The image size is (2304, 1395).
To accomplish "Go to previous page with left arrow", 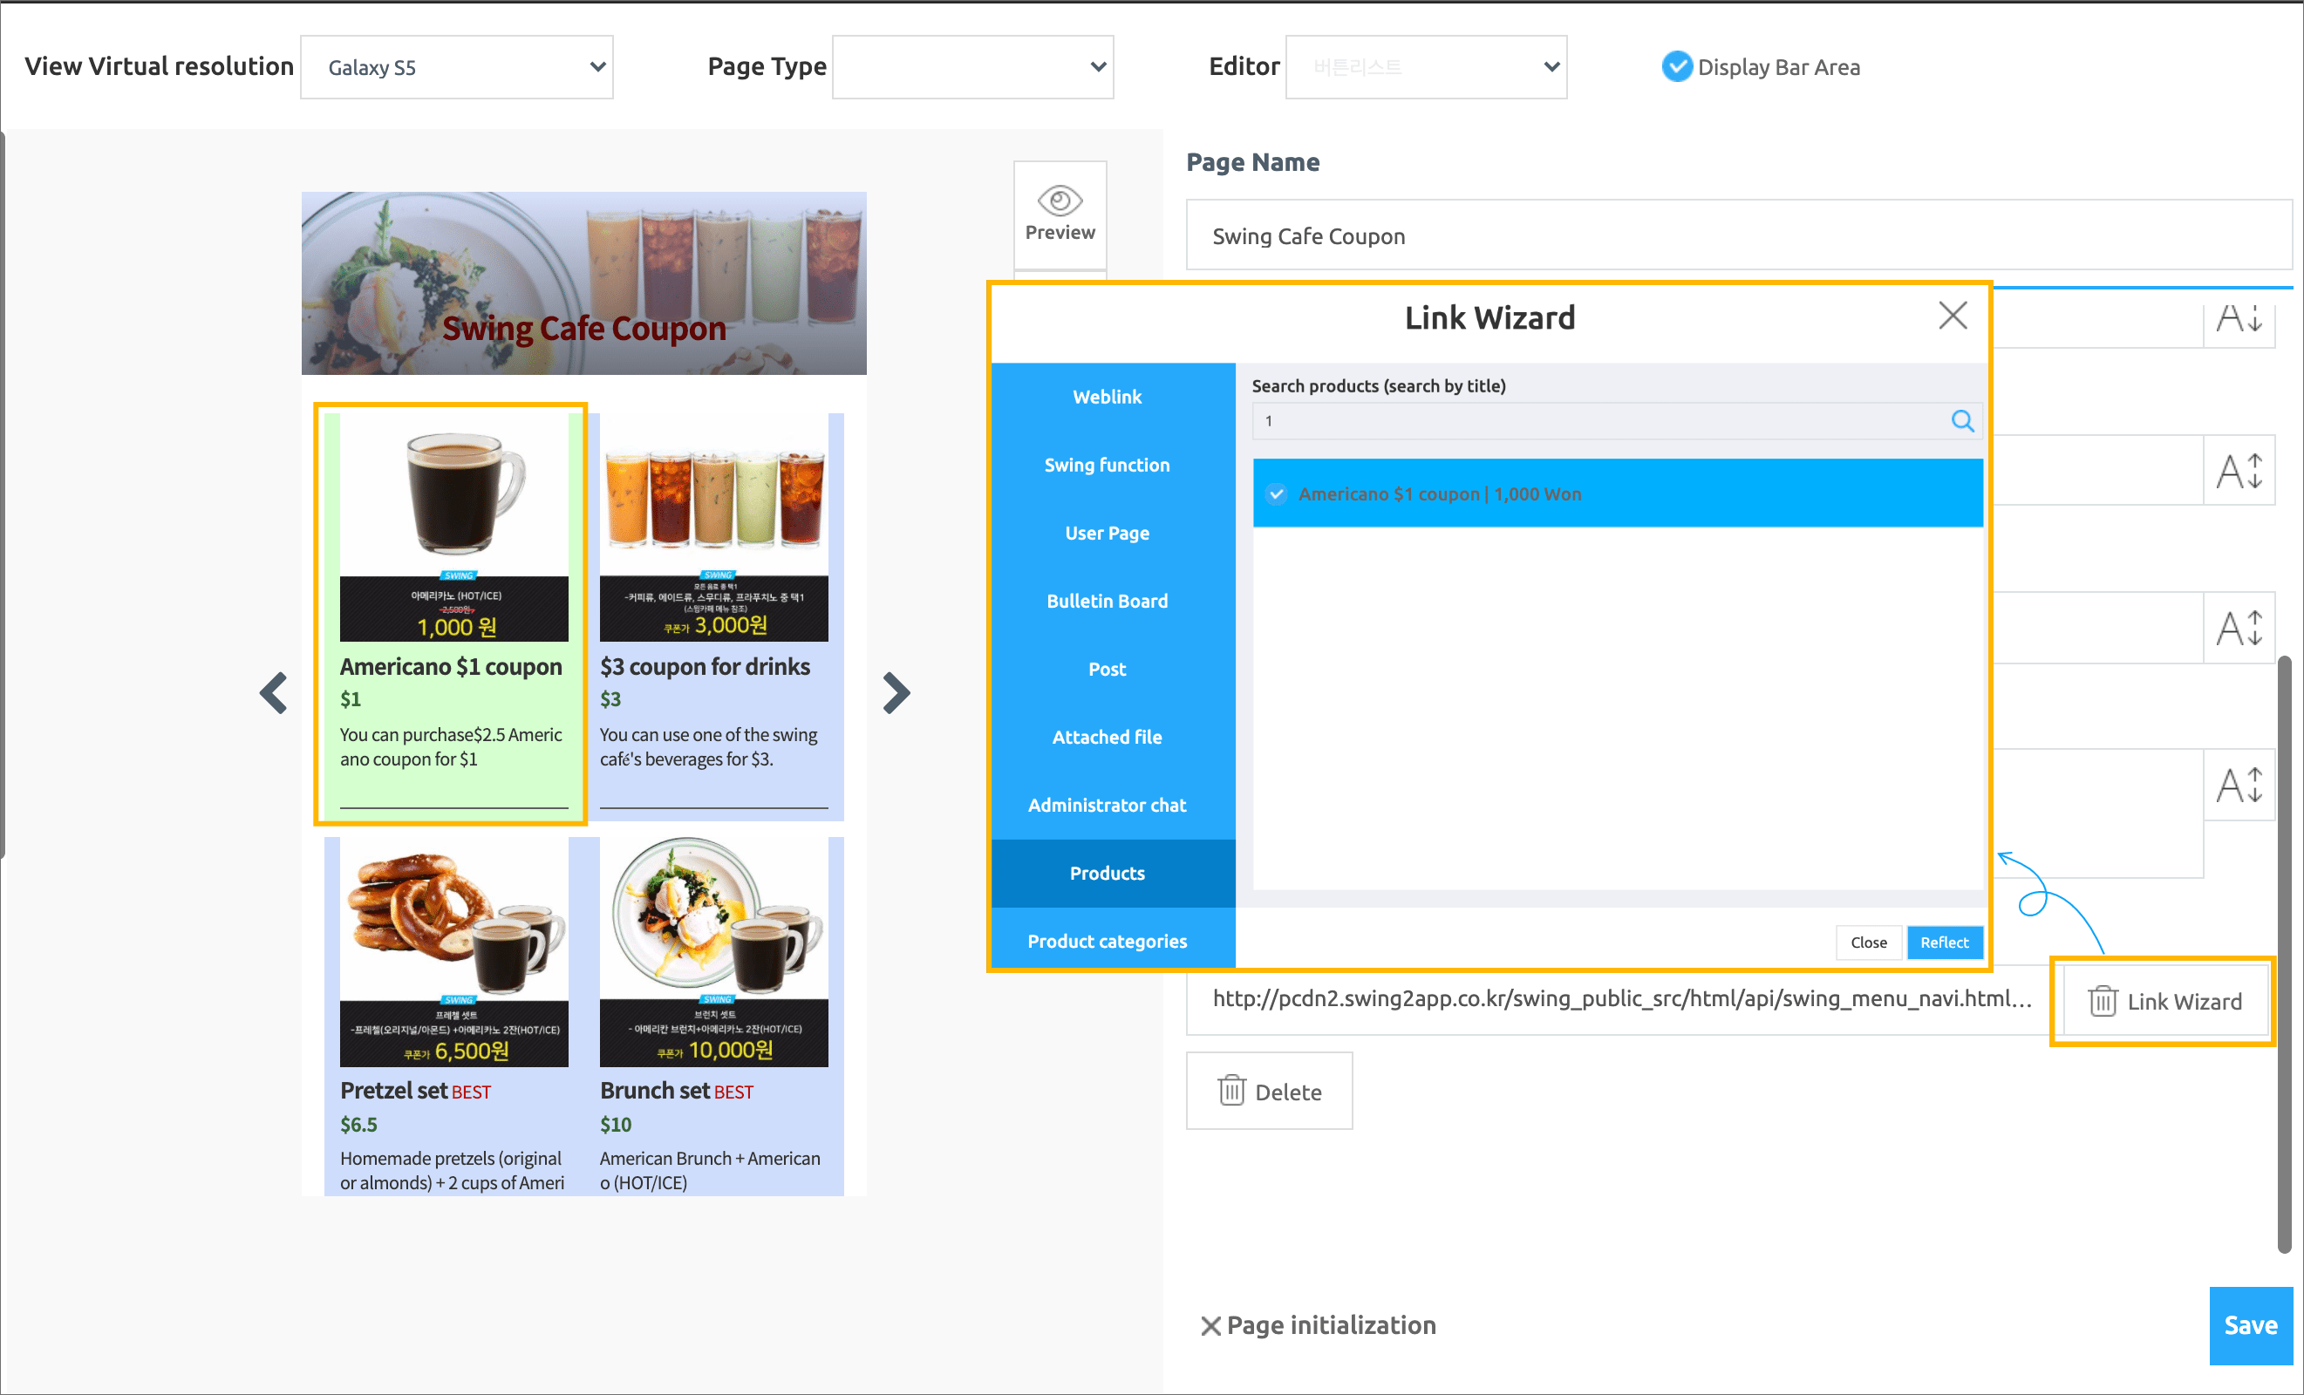I will (x=274, y=692).
